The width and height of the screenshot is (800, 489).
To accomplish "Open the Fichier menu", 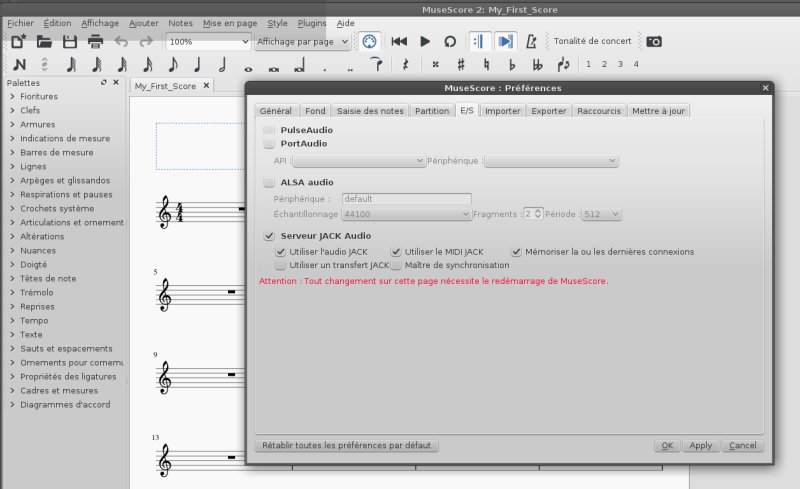I will pos(20,23).
